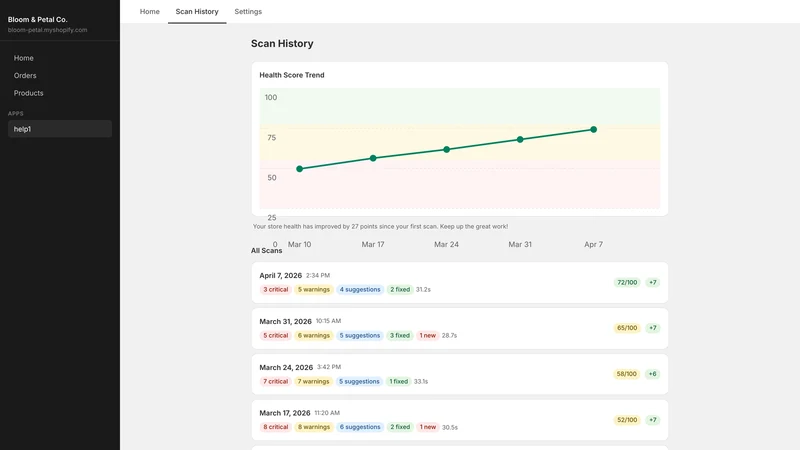Screen dimensions: 800x450
Task: Open the March 31, 2026 scan entry
Action: click(460, 329)
